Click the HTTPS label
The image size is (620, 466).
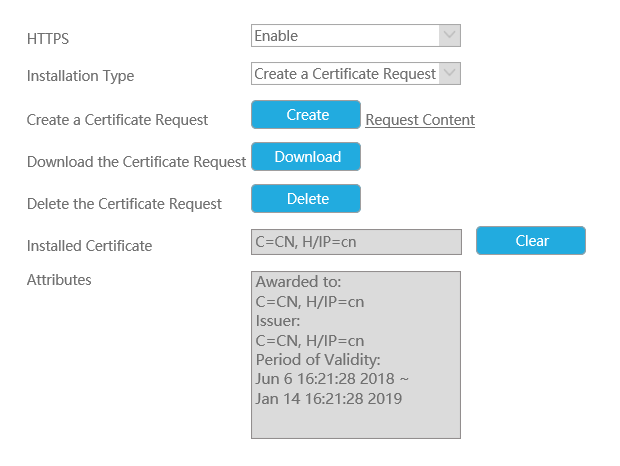48,39
